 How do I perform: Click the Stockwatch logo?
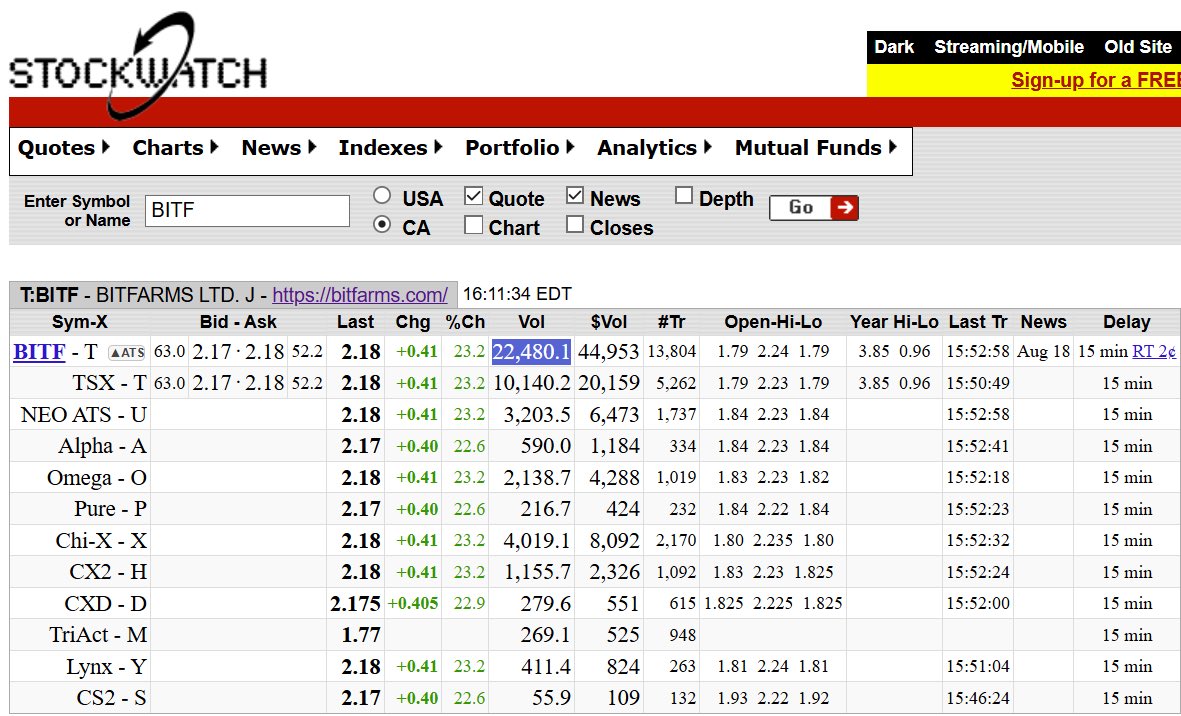point(139,66)
